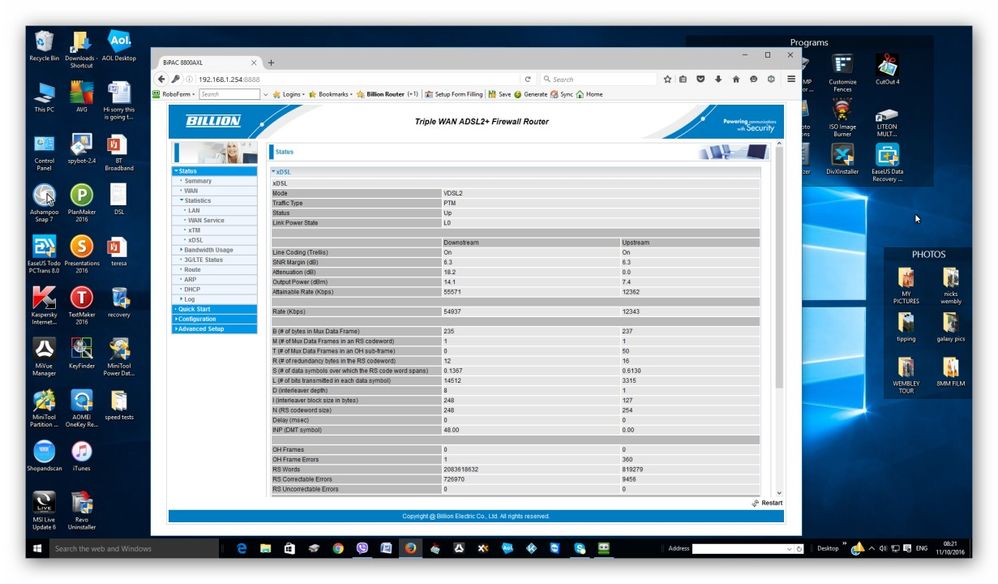Select PlanMaker 2016 desktop icon
Viewport: 998px width, 584px height.
pos(81,202)
